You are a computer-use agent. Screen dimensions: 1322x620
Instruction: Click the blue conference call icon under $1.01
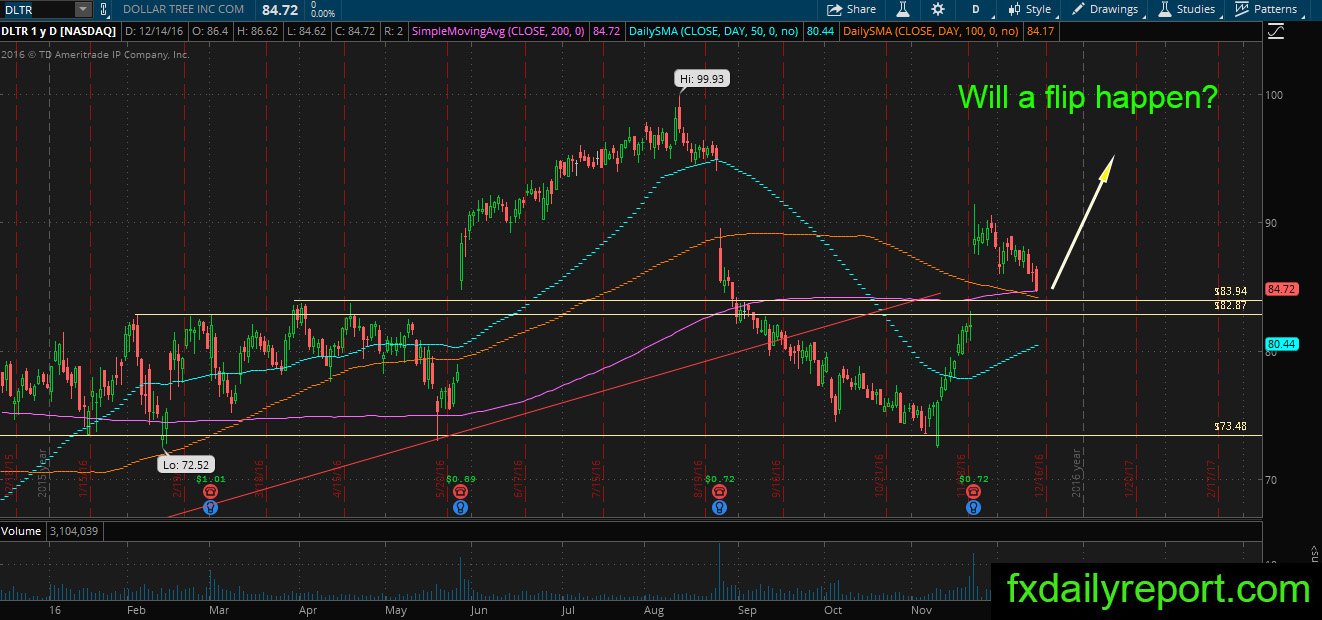click(x=210, y=507)
